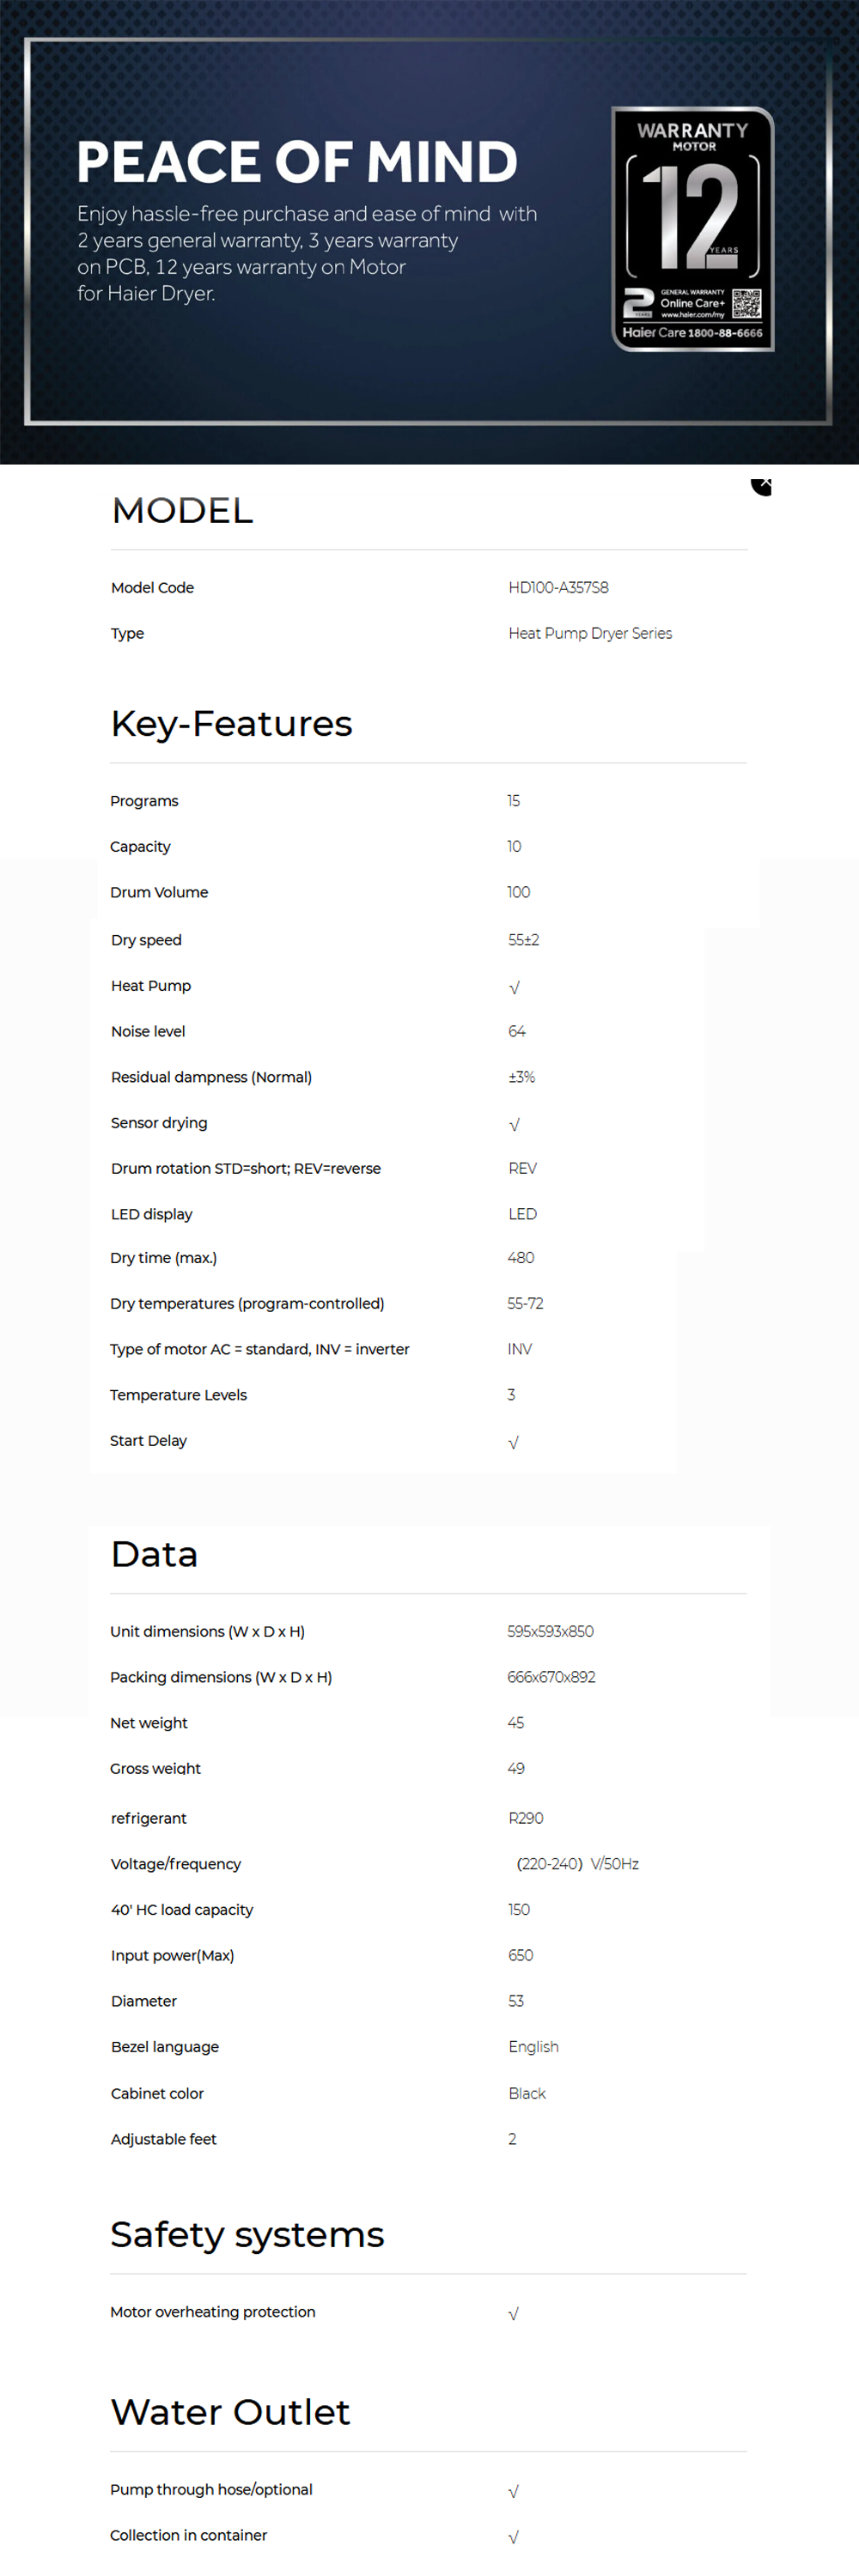The image size is (859, 2576).
Task: Select the Data section heading
Action: pyautogui.click(x=154, y=1555)
